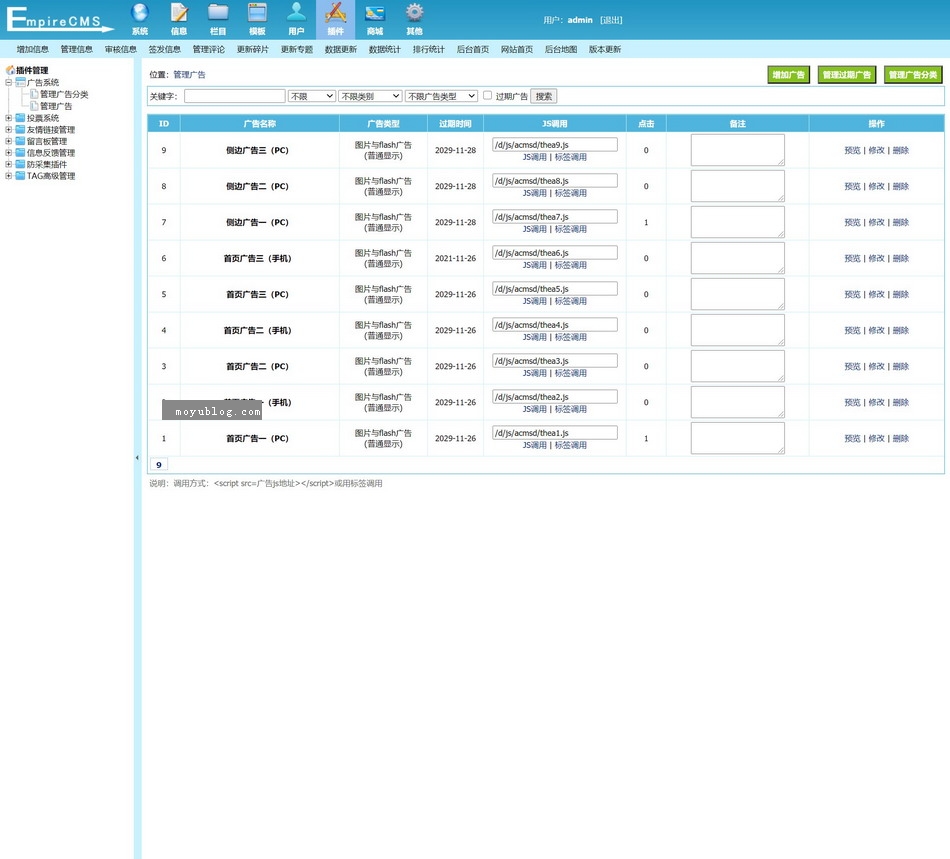Click the /d/js/acmsd/thea1.js text field

pyautogui.click(x=555, y=433)
